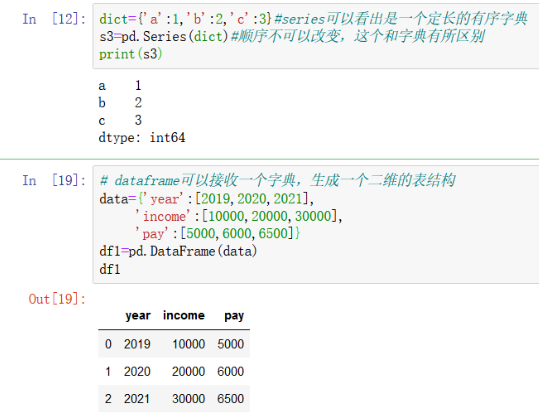
Task: Click the In [19] cell prompt
Action: (54, 180)
